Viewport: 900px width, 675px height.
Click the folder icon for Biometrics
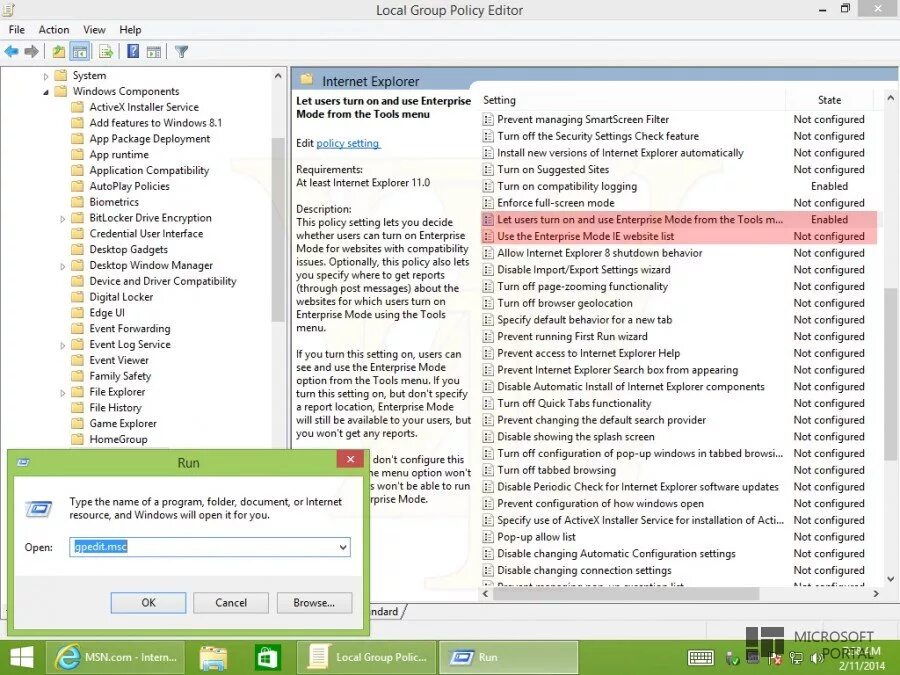tap(77, 202)
